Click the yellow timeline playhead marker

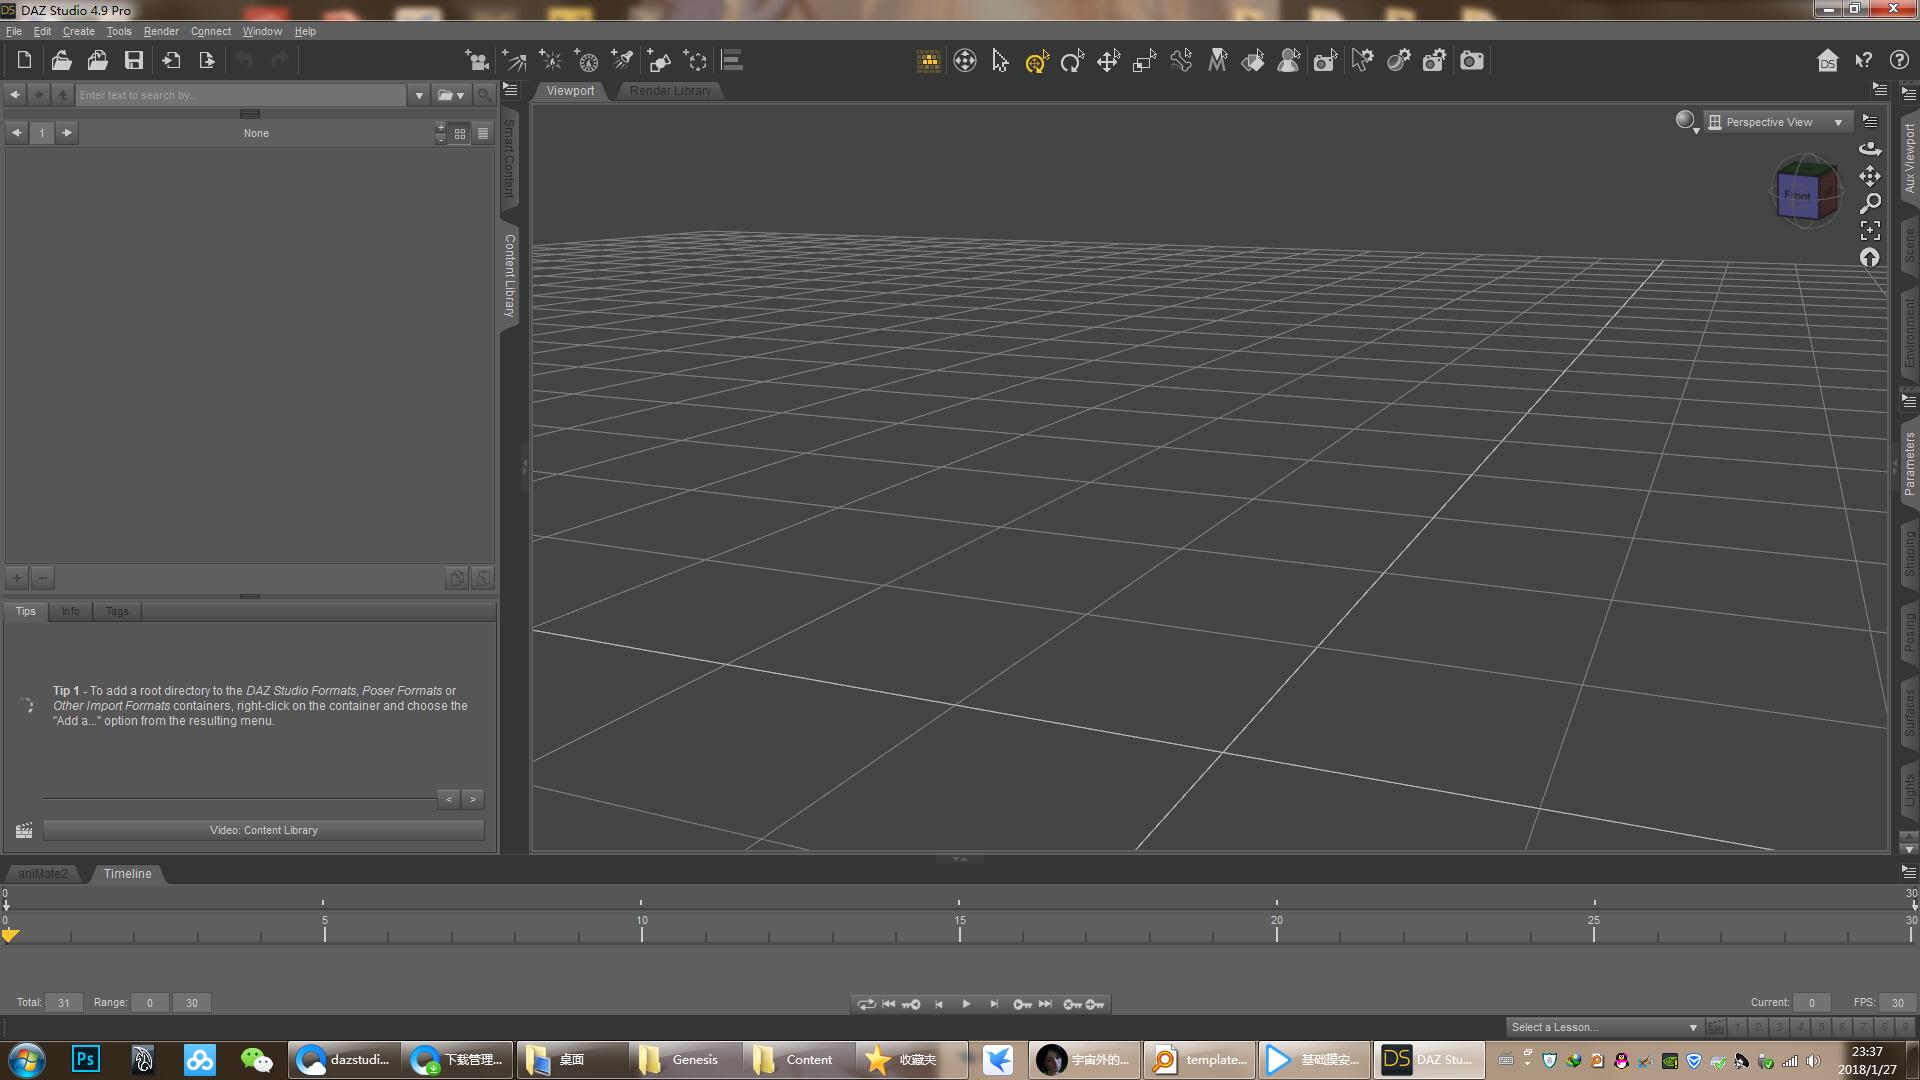[10, 935]
